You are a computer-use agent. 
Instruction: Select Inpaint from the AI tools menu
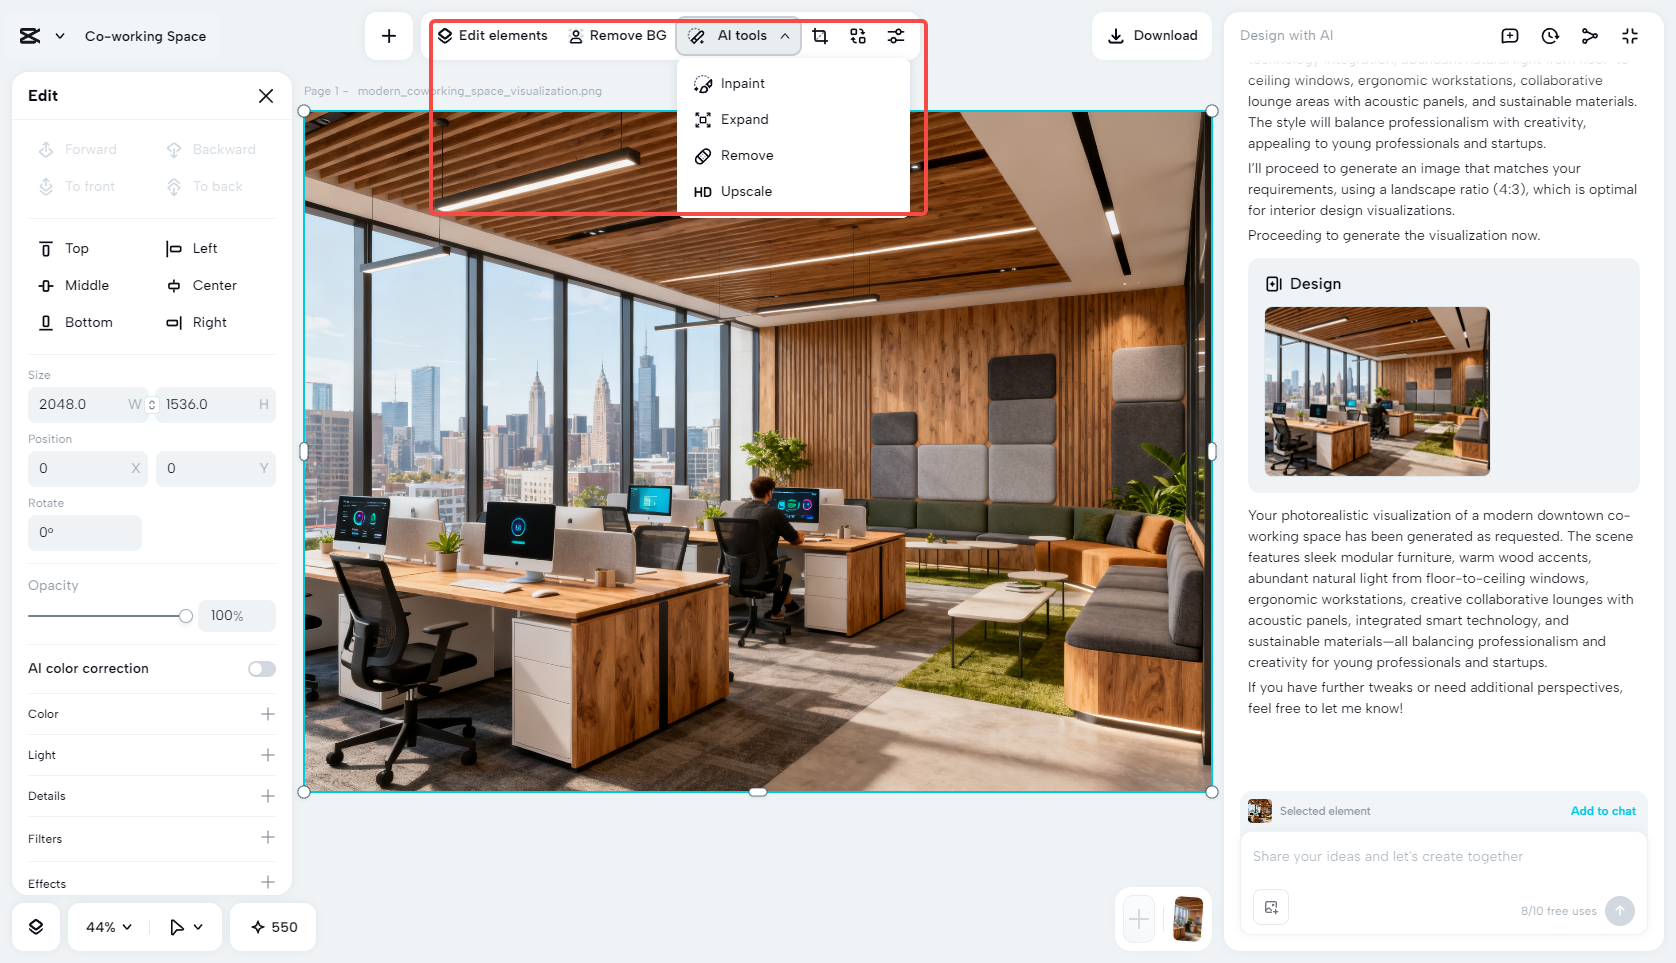[741, 83]
